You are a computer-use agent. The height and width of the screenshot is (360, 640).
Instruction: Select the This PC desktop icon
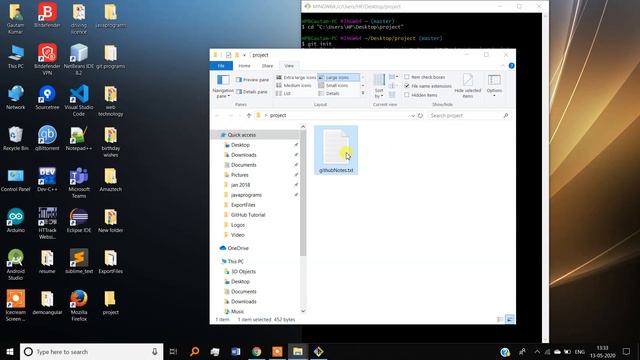tap(16, 57)
